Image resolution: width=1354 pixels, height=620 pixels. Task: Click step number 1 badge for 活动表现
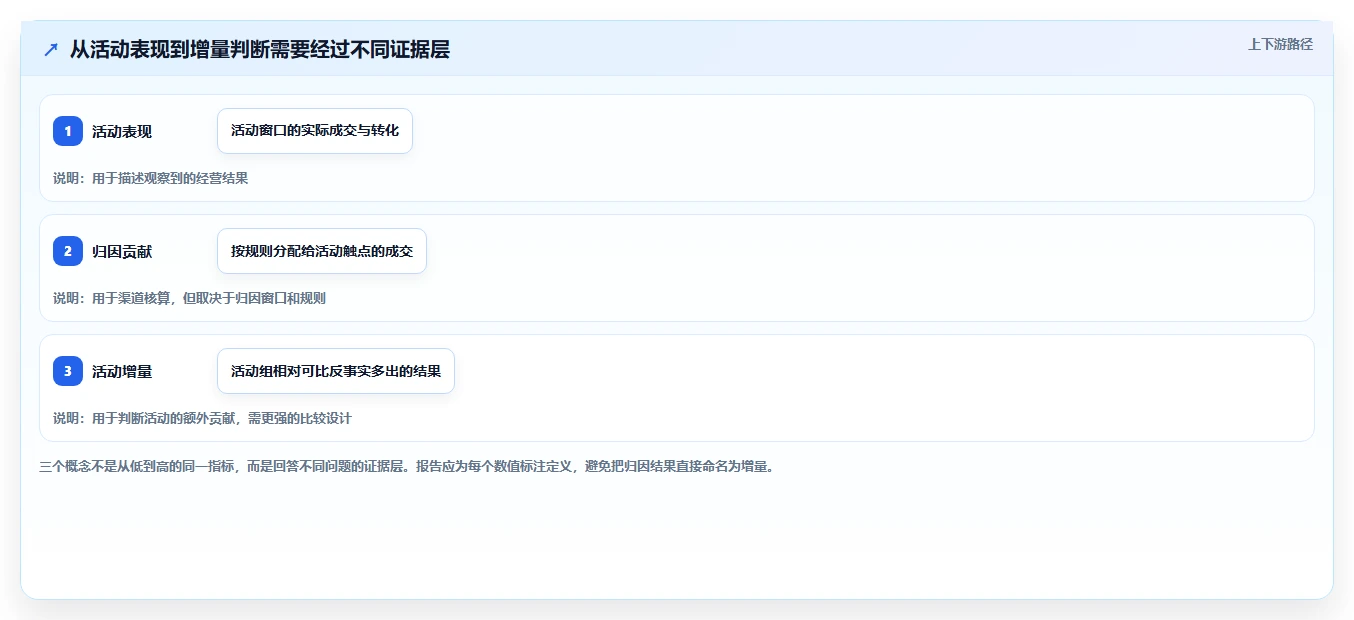68,131
